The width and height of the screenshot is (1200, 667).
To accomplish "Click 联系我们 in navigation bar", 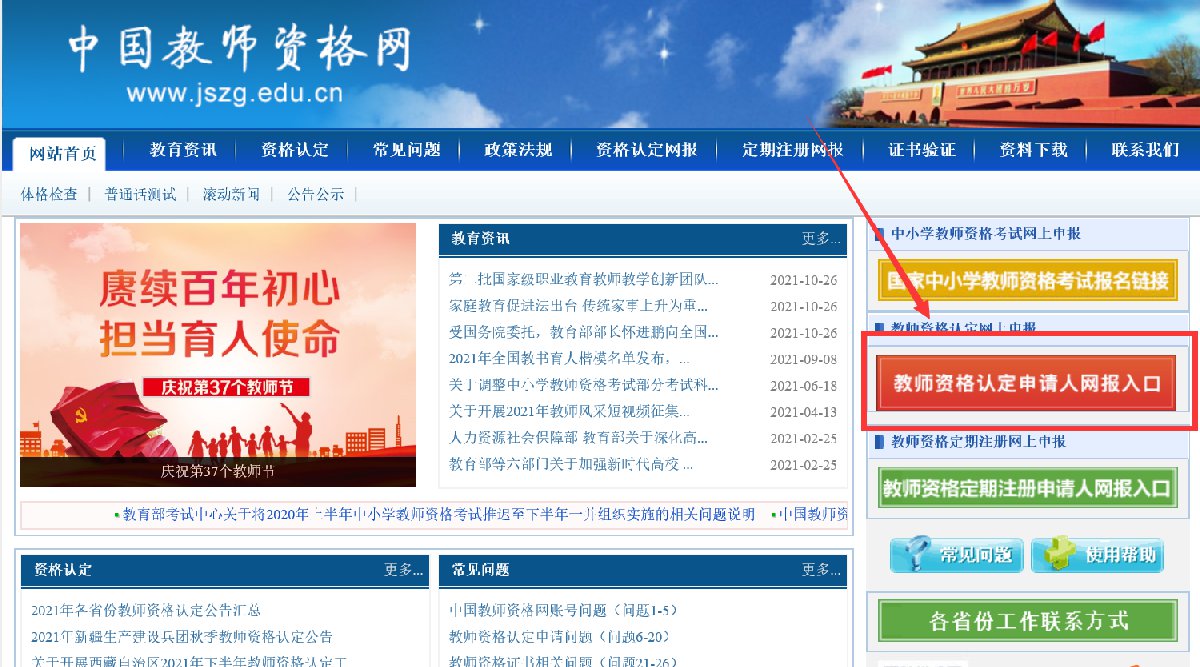I will tap(1145, 150).
